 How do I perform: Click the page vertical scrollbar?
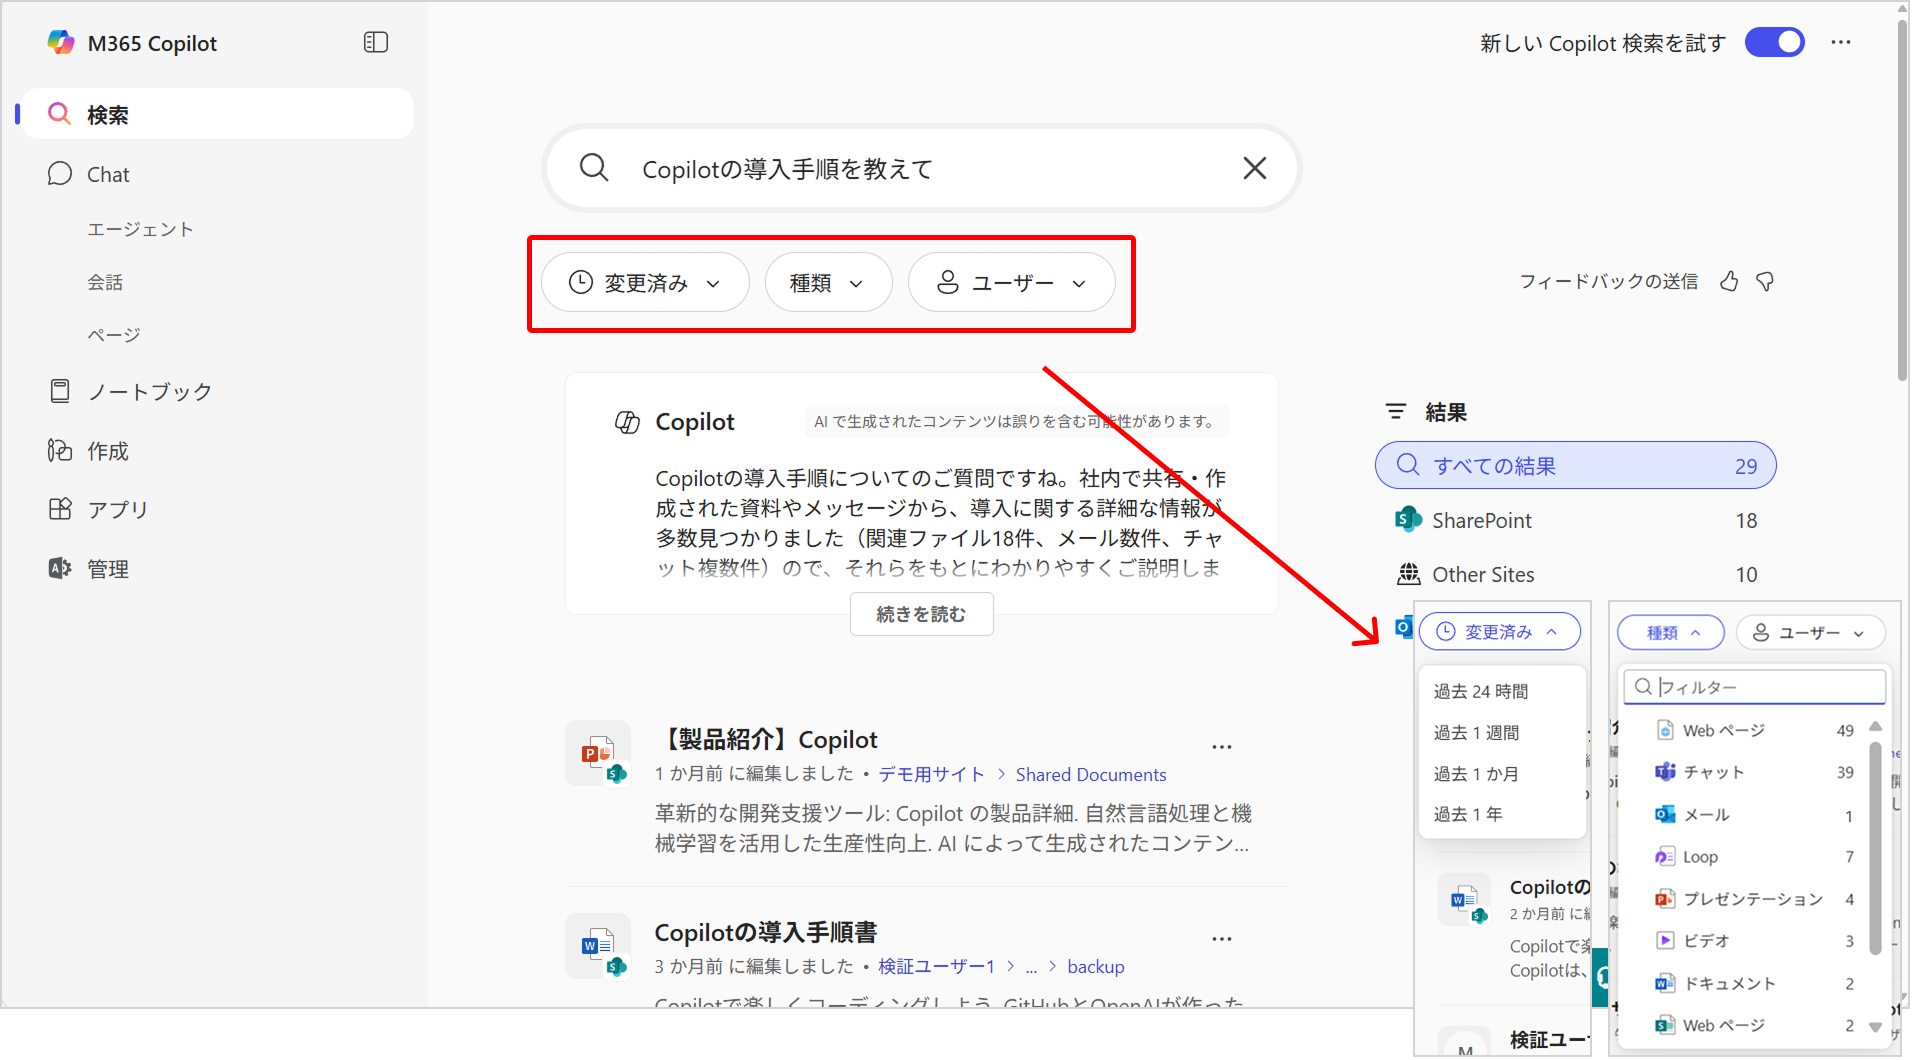1902,200
